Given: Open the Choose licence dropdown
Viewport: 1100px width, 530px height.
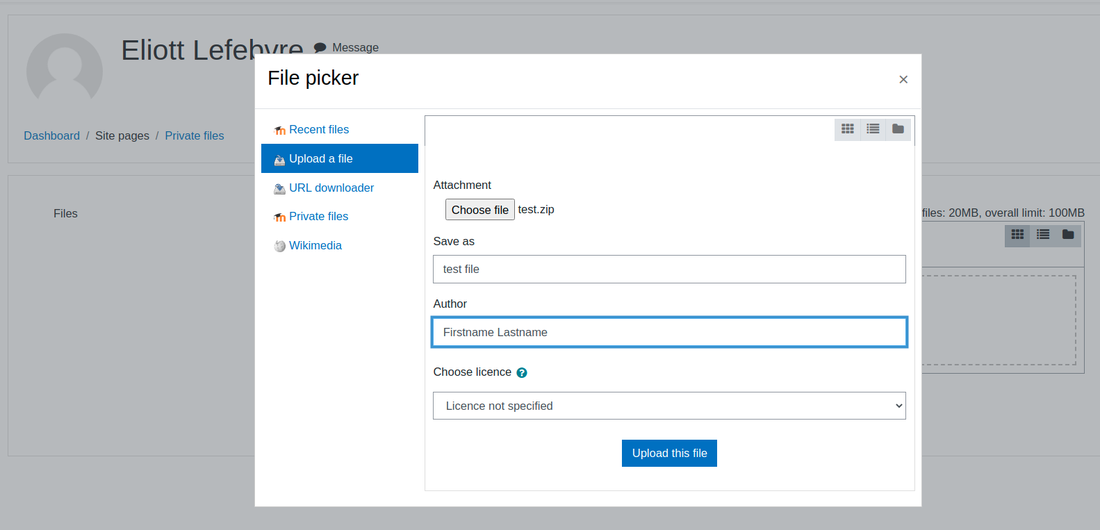Looking at the screenshot, I should (669, 406).
